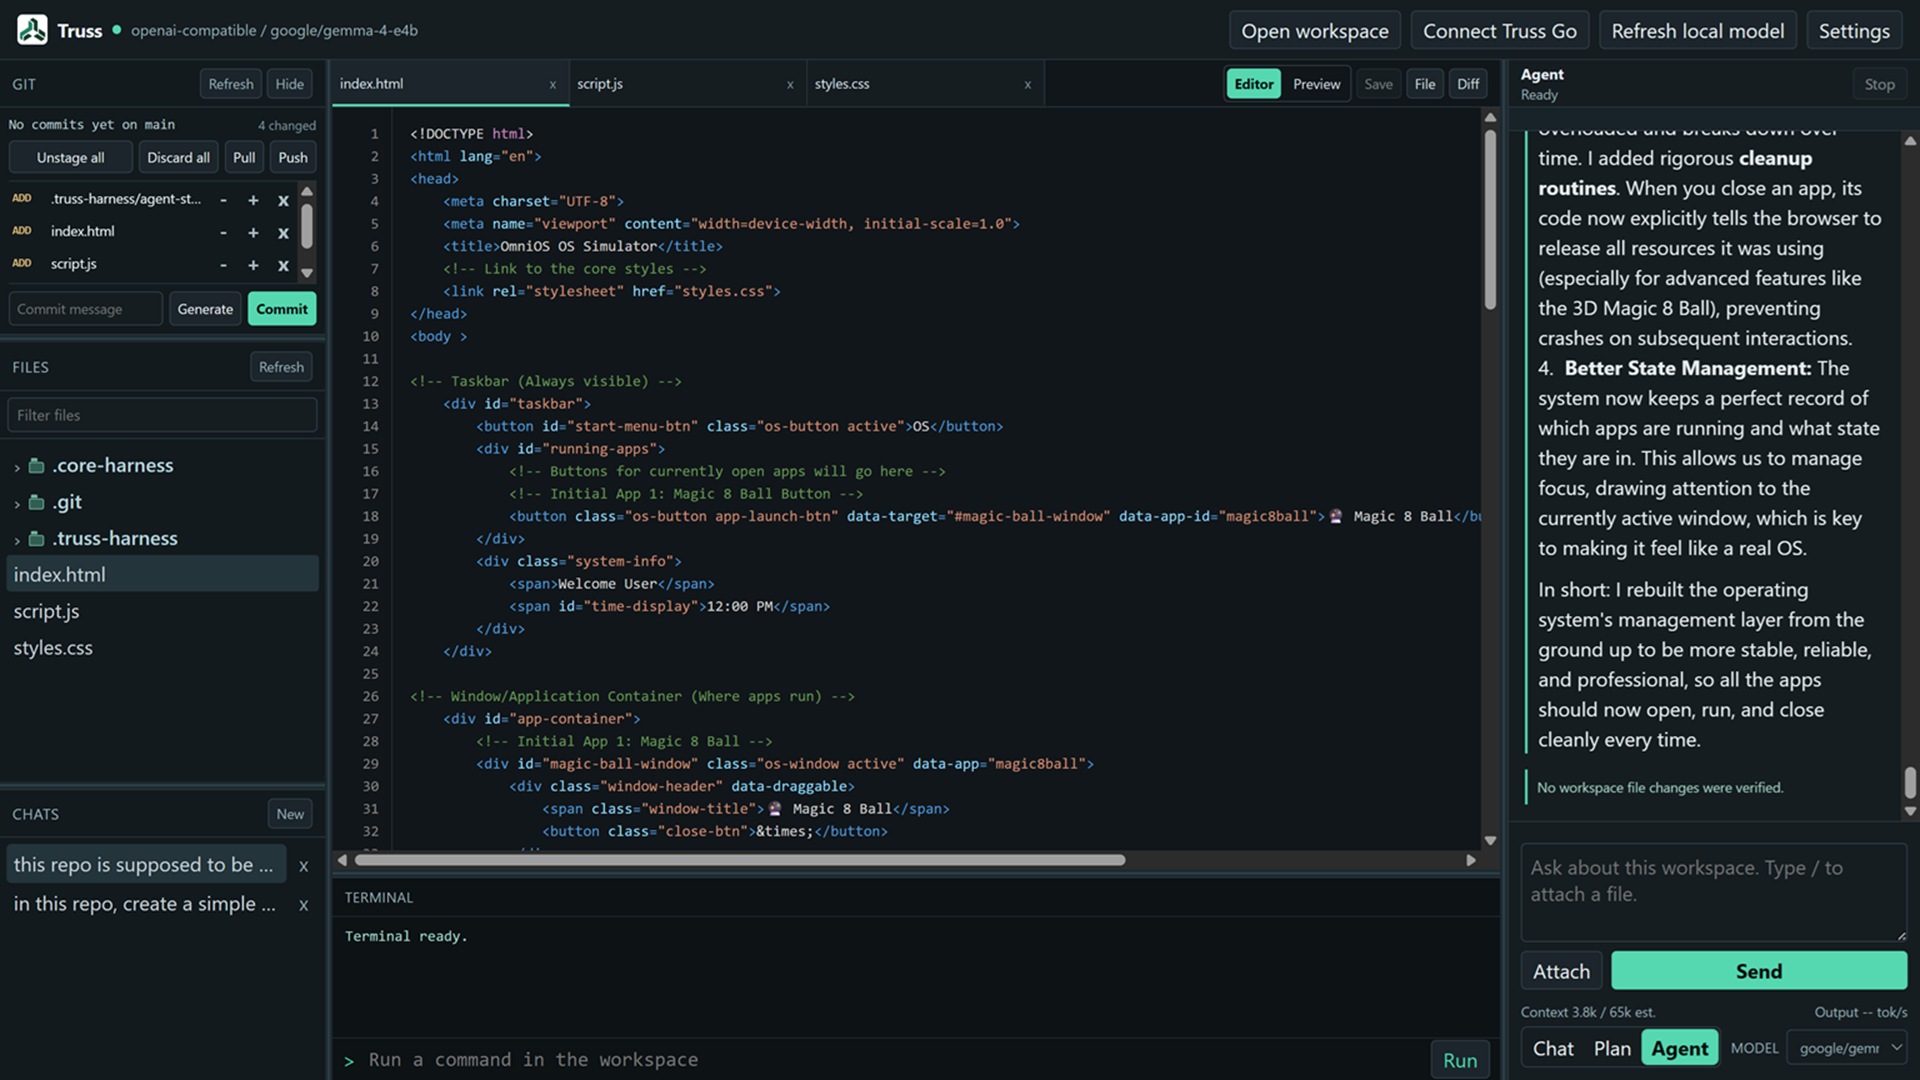
Task: Close the styles.css editor tab
Action: coord(1027,85)
